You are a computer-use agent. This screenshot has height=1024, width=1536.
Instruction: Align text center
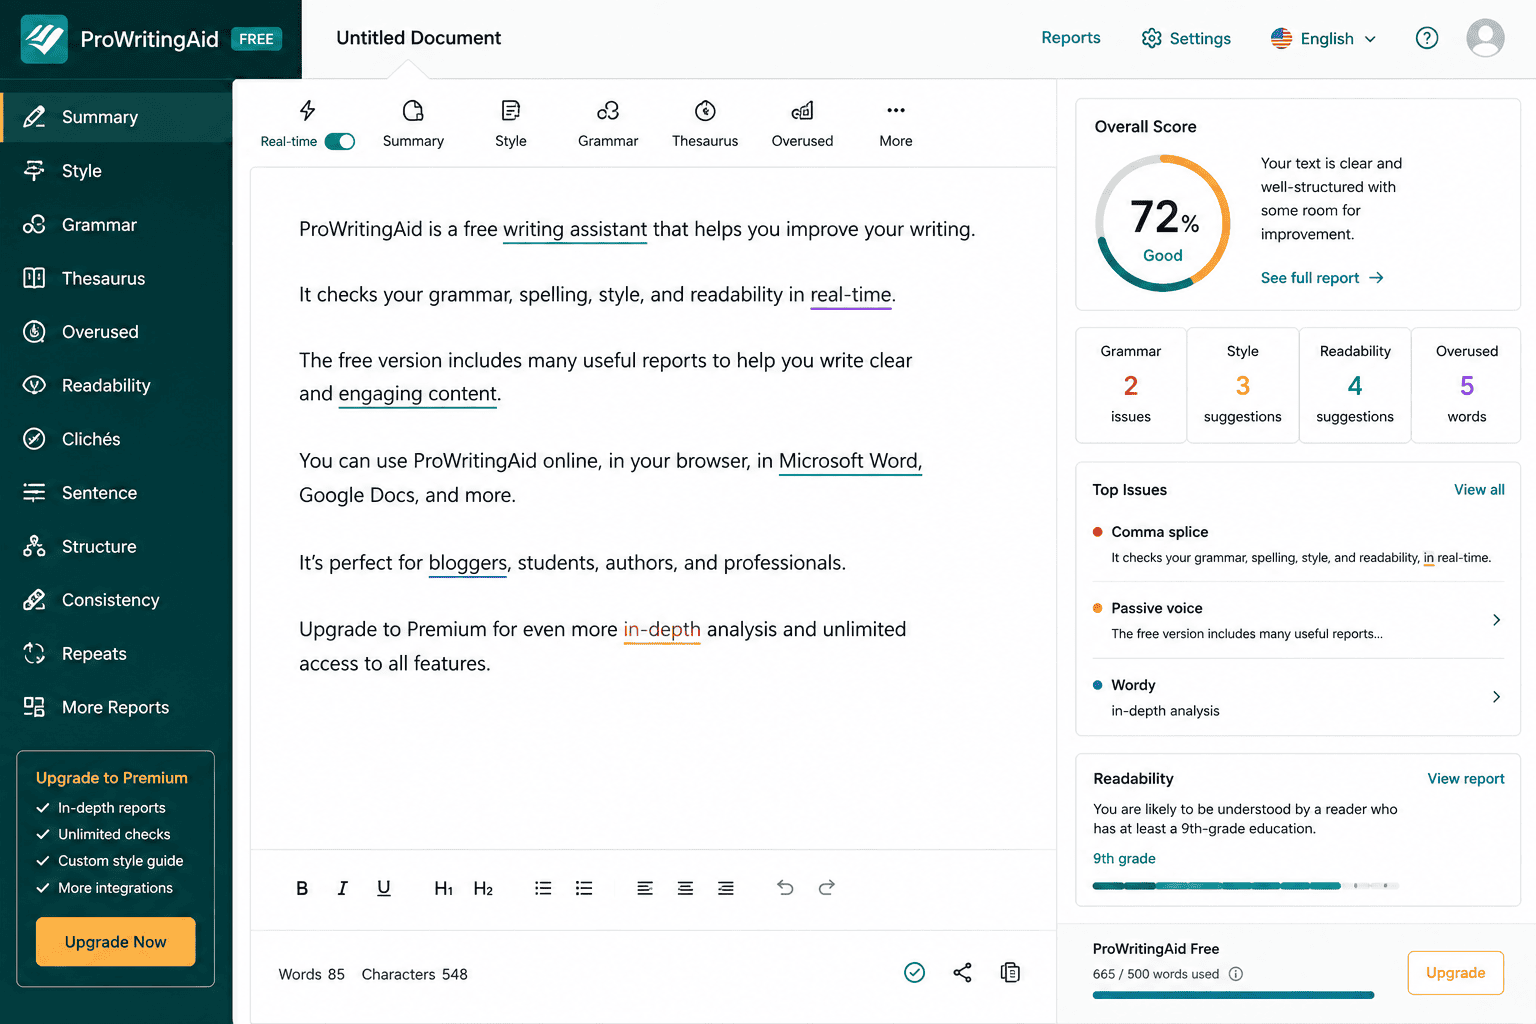pos(685,888)
